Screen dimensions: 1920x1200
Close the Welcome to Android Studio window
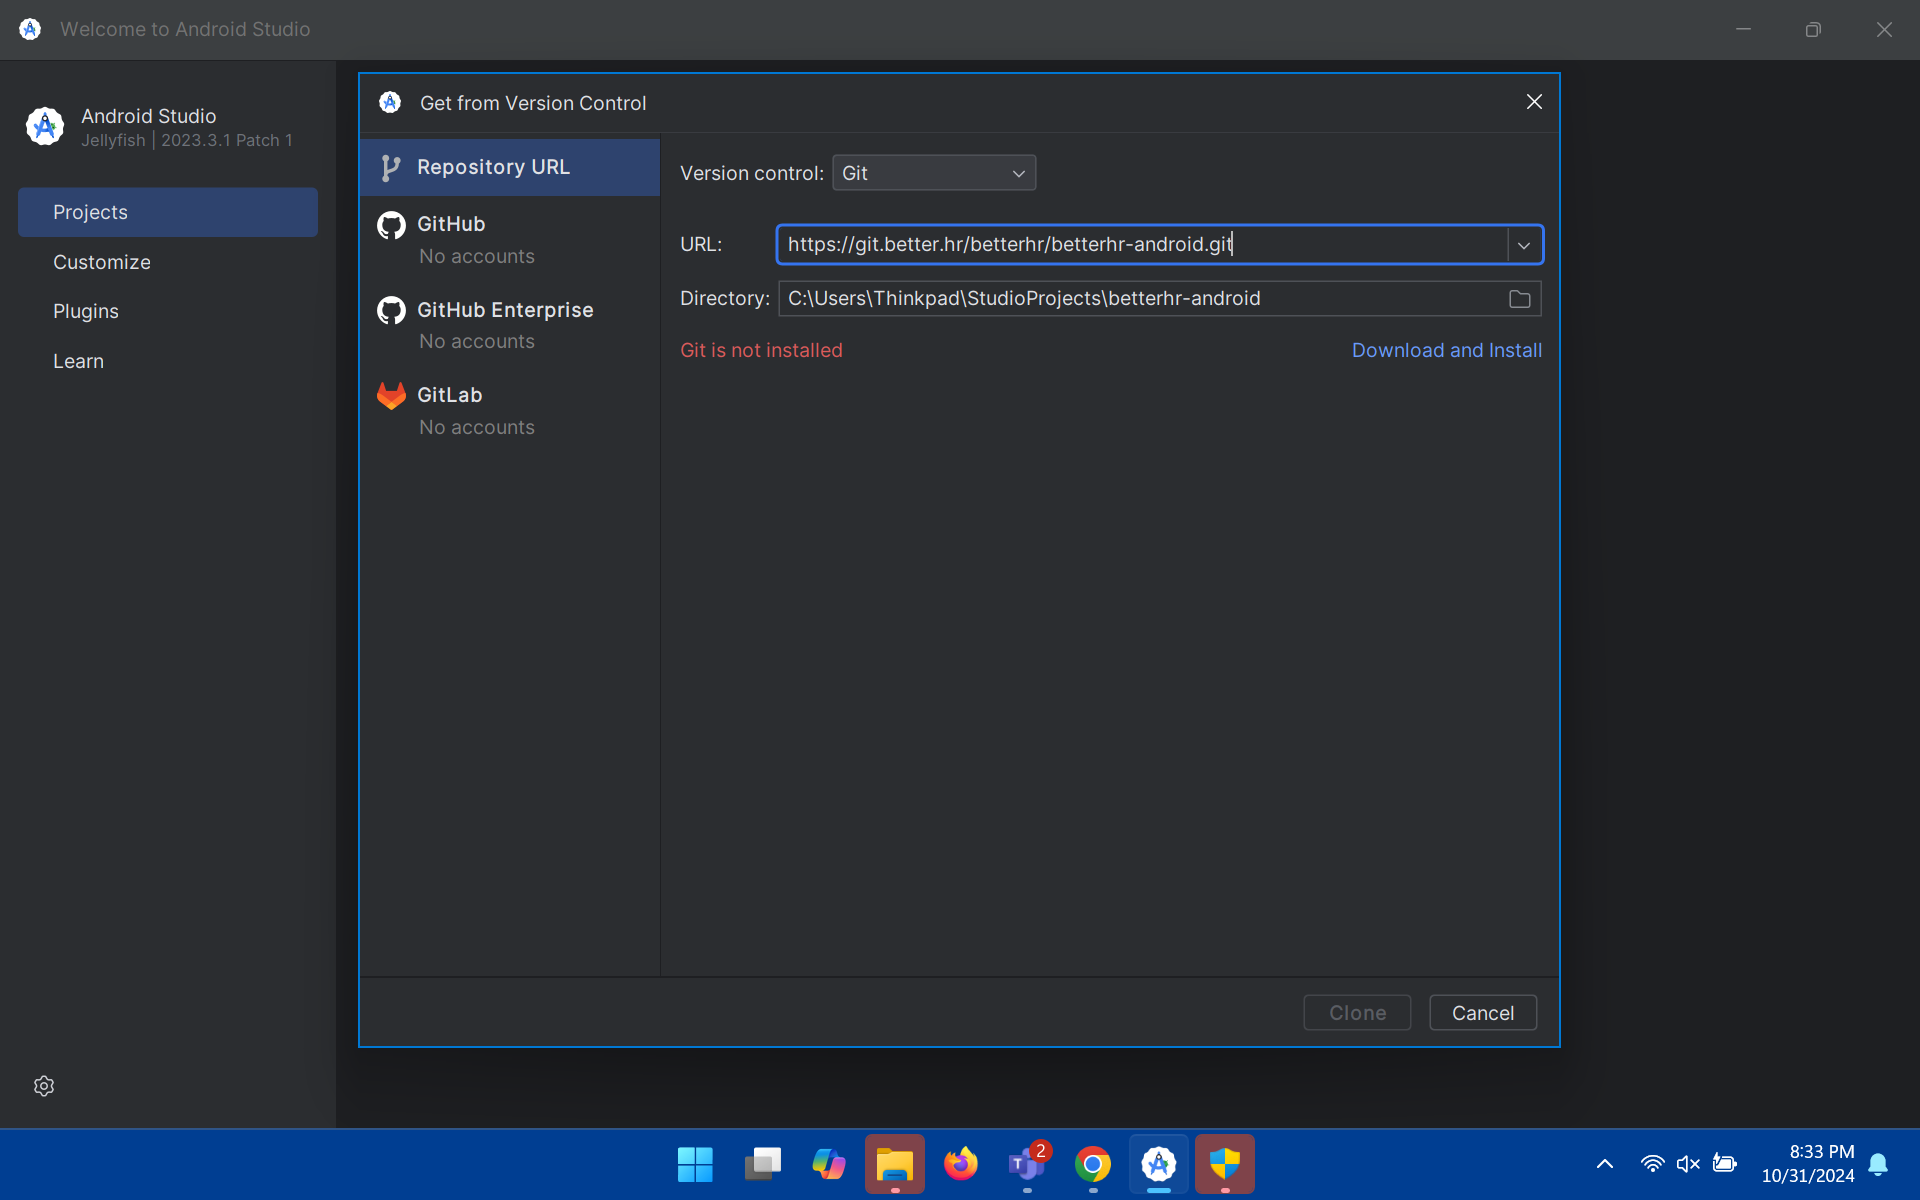pos(1884,29)
